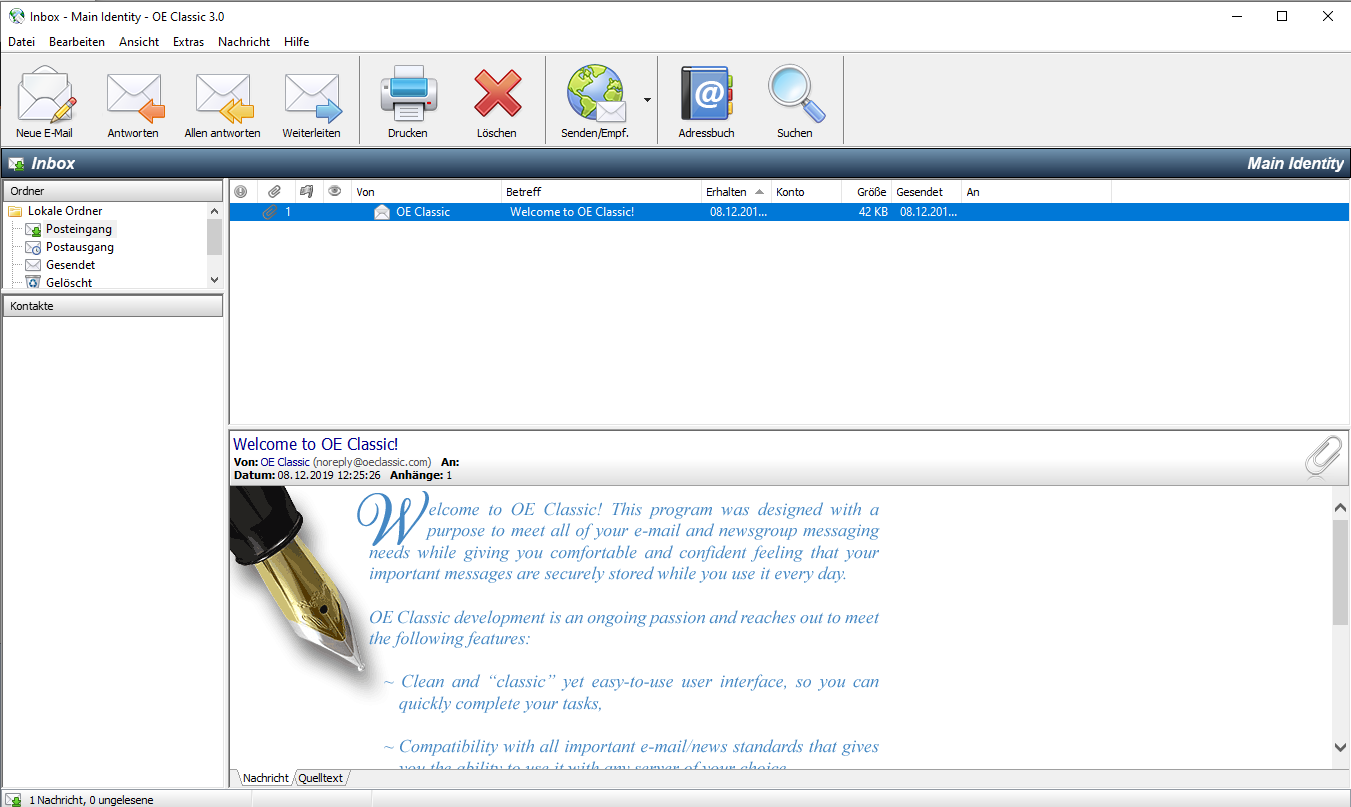
Task: Print the message with Drucken
Action: pyautogui.click(x=408, y=101)
